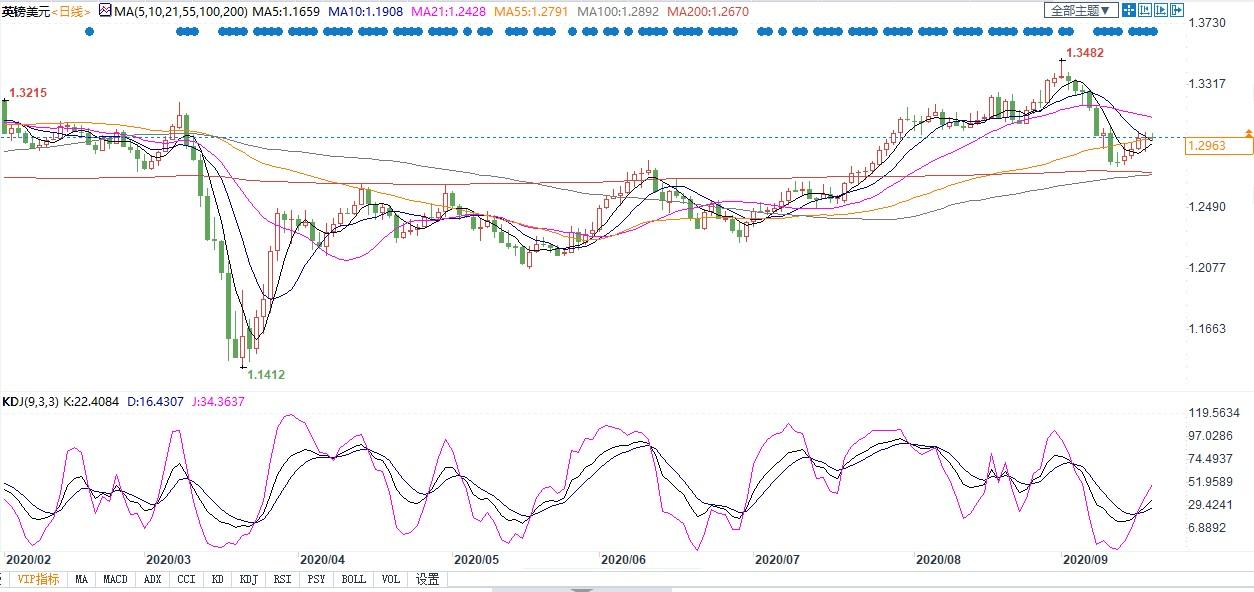
Task: Click the 2020/03 date axis label
Action: tap(169, 560)
